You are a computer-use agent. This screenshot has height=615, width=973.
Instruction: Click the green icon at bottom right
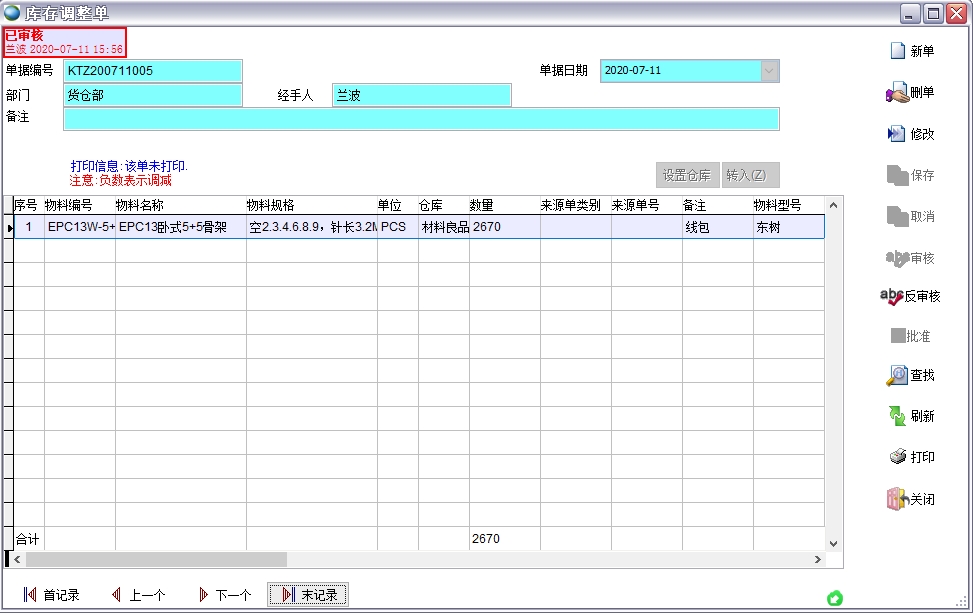(835, 598)
